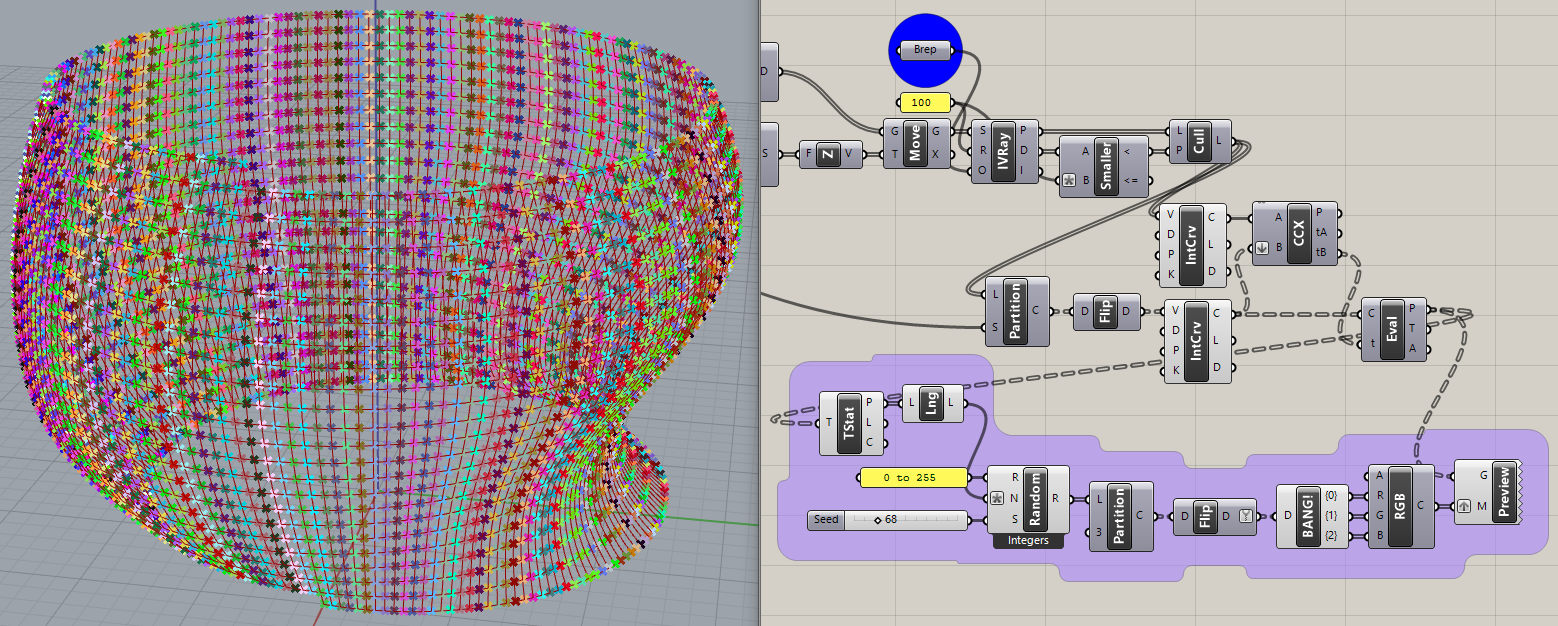Select the Lng list length component
The width and height of the screenshot is (1558, 626).
click(931, 402)
